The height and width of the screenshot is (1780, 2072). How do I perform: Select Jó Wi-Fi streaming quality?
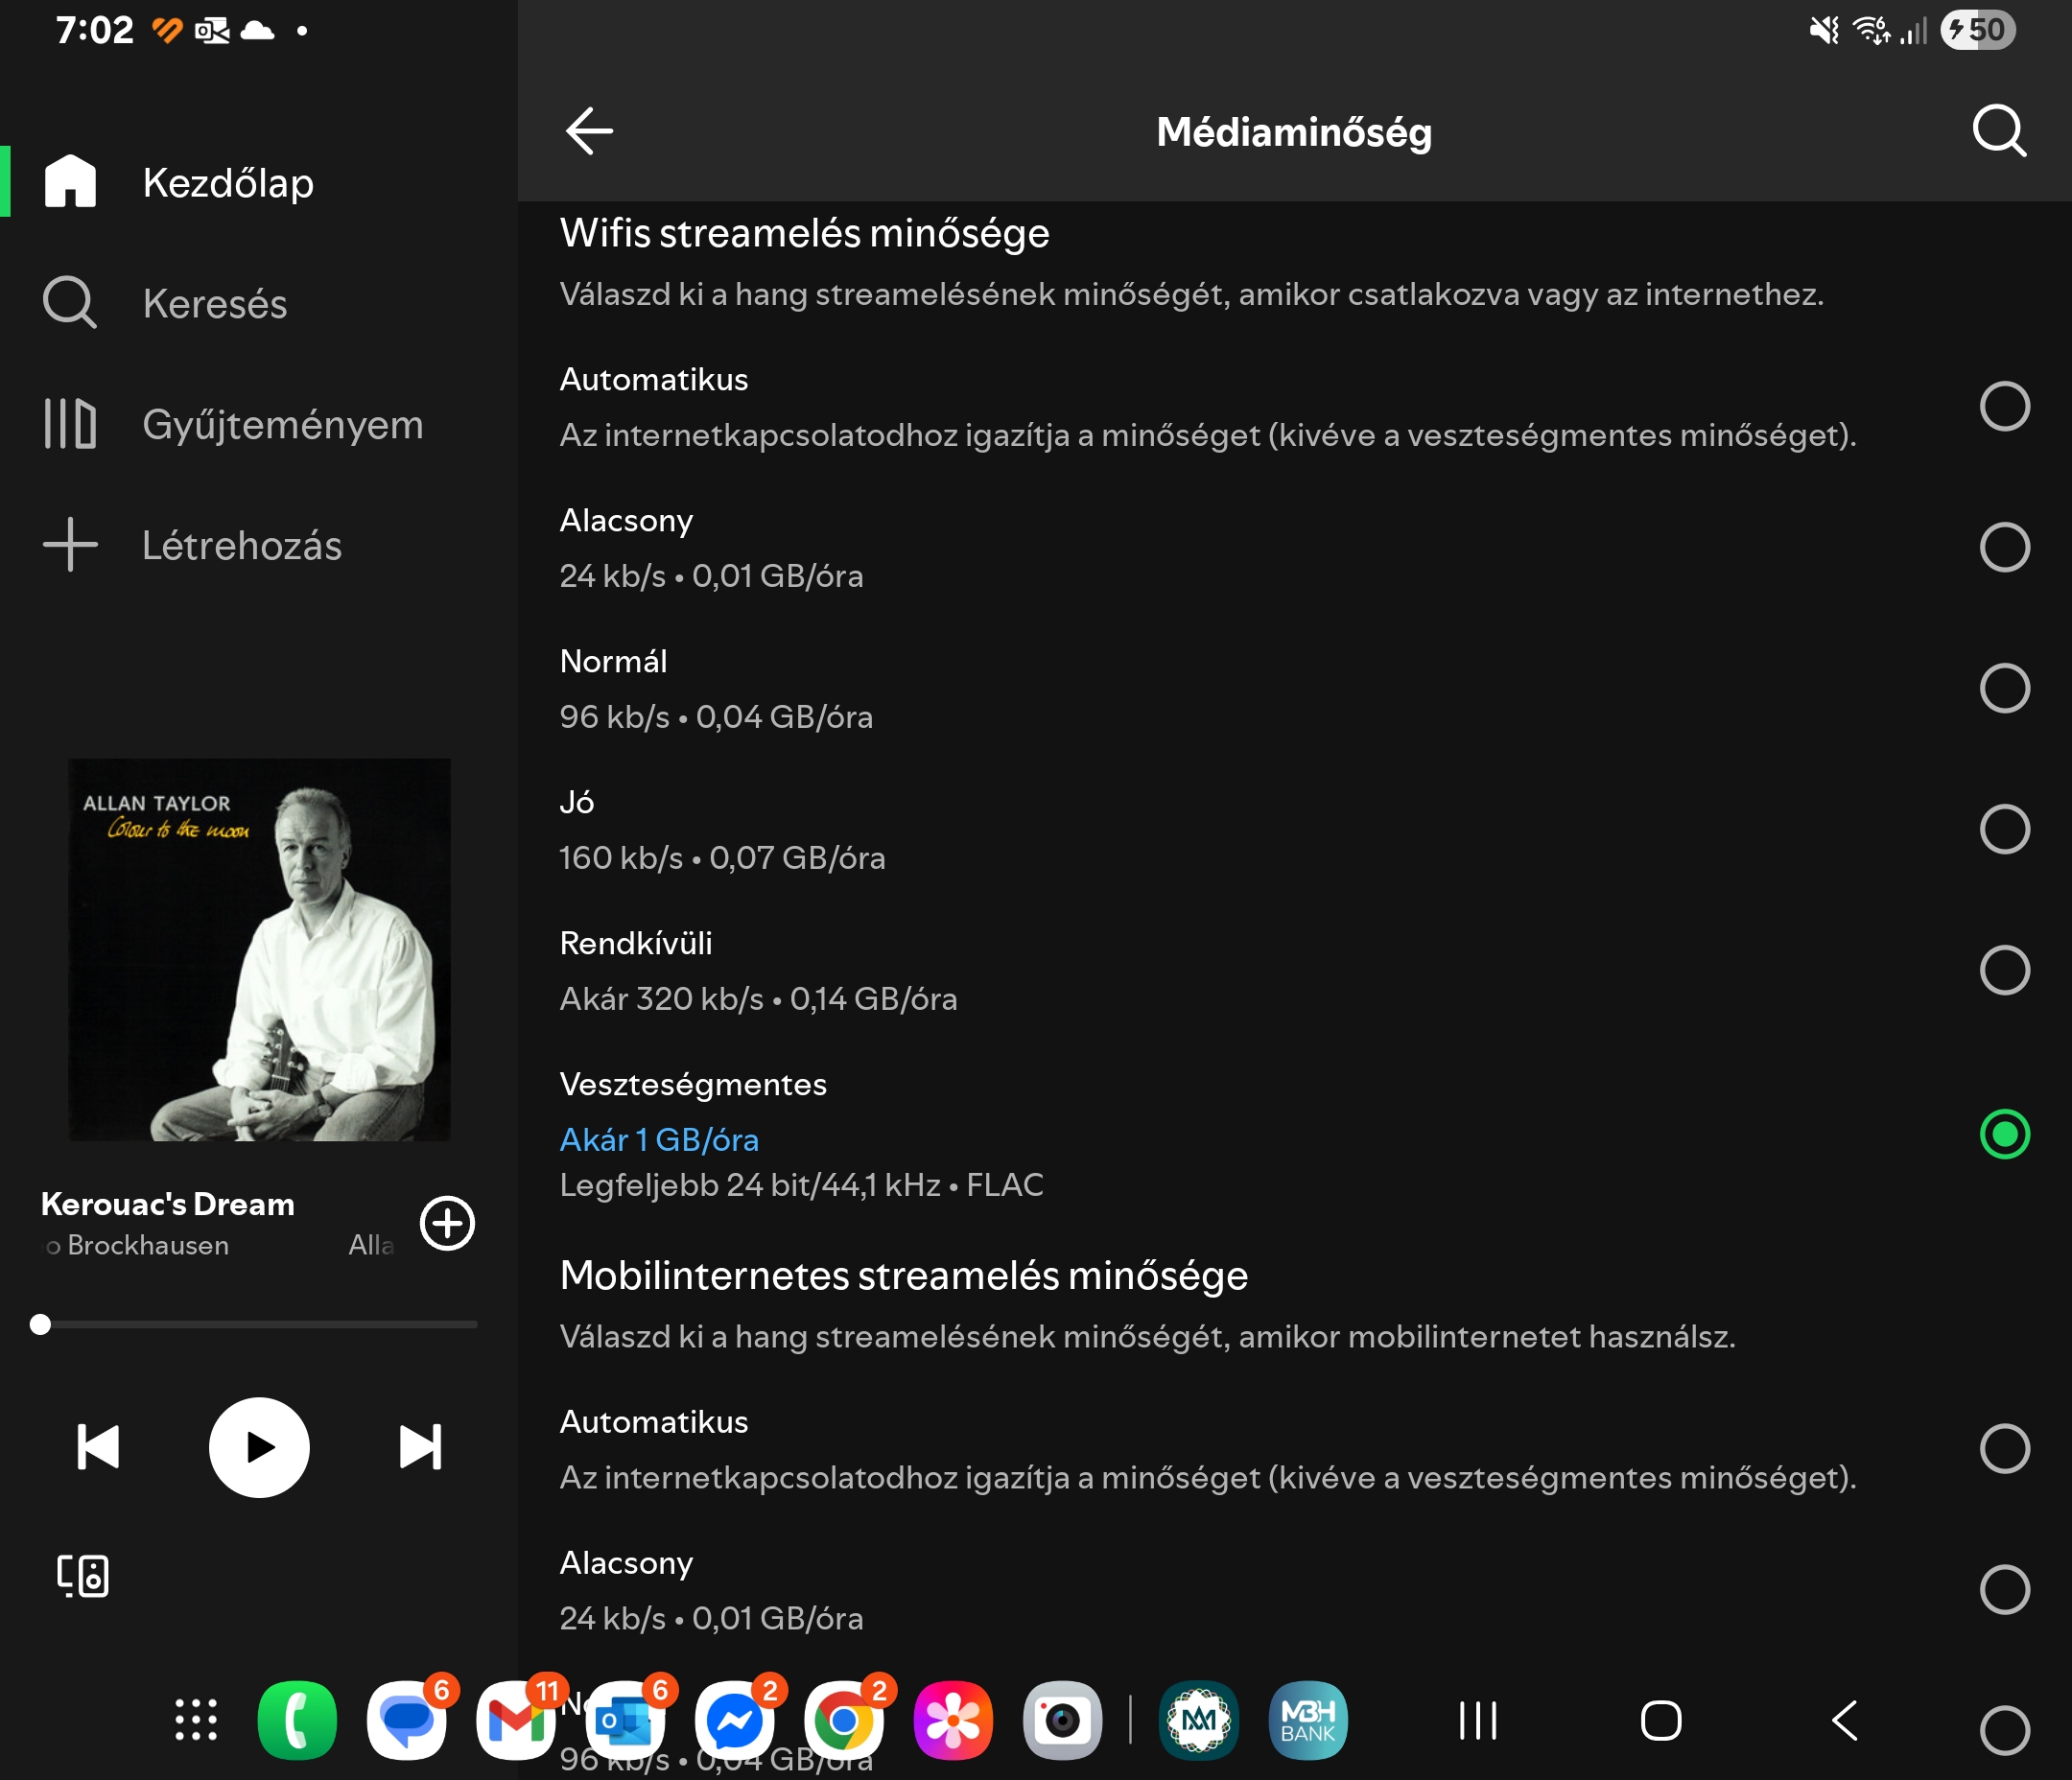(x=2004, y=829)
